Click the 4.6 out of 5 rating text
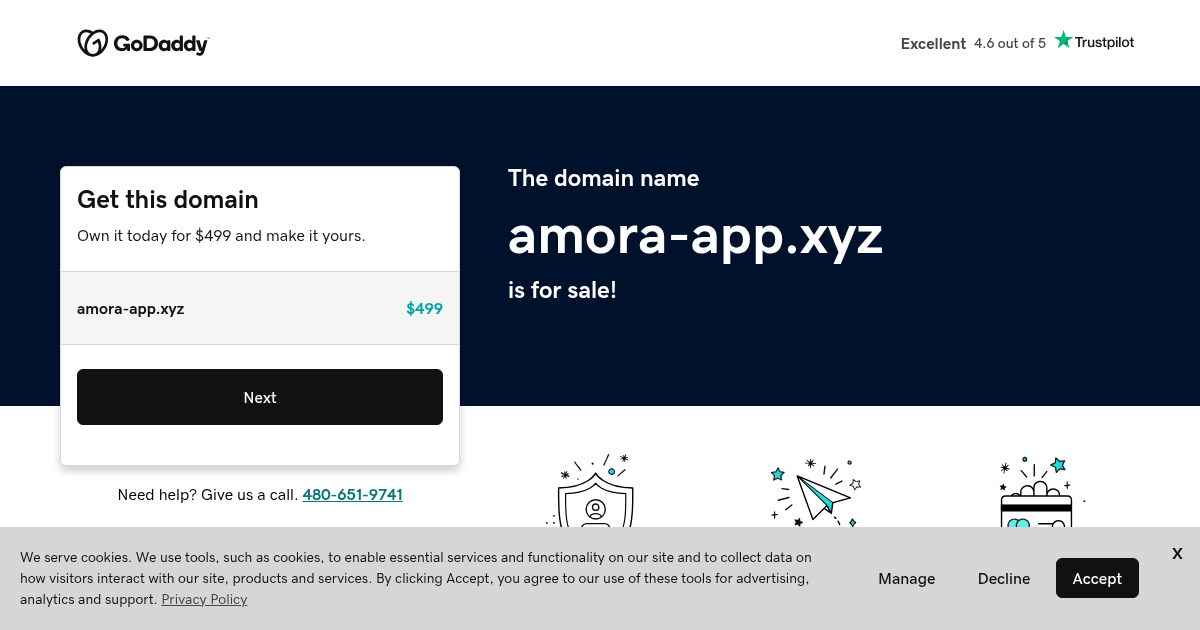 point(1009,43)
